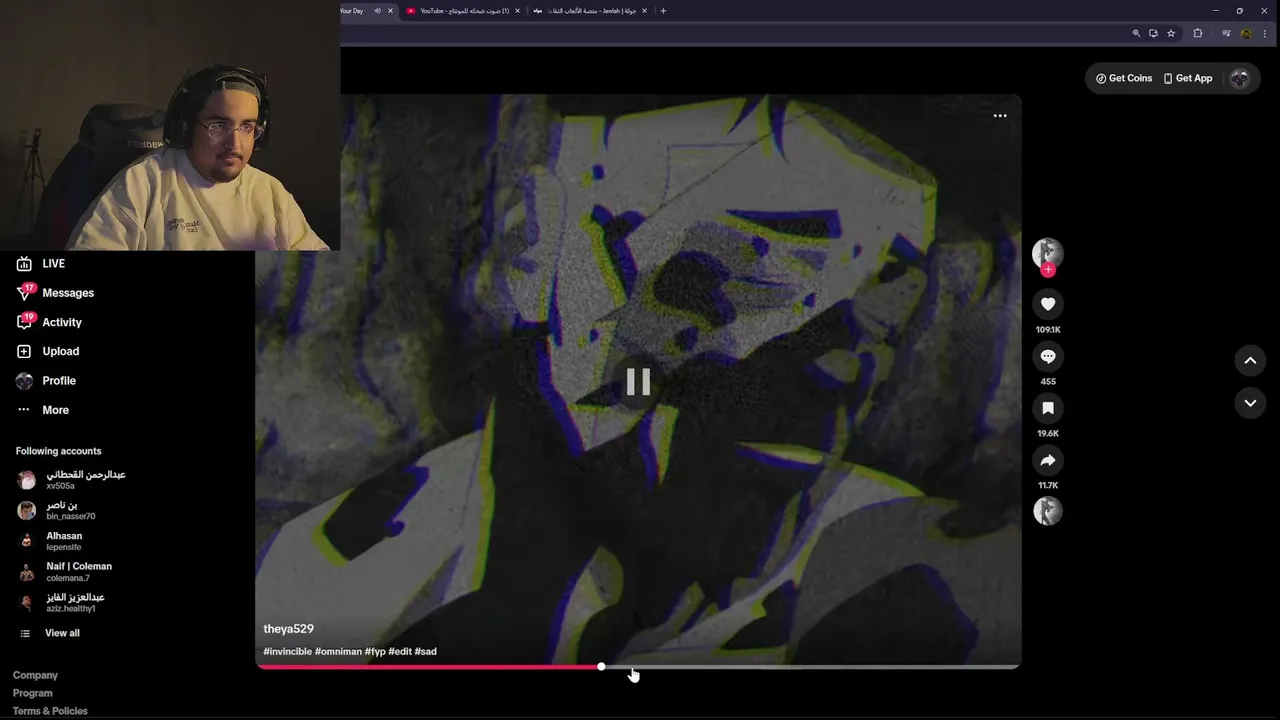This screenshot has width=1280, height=720.
Task: Bookmark the page with the star icon
Action: tap(1171, 33)
